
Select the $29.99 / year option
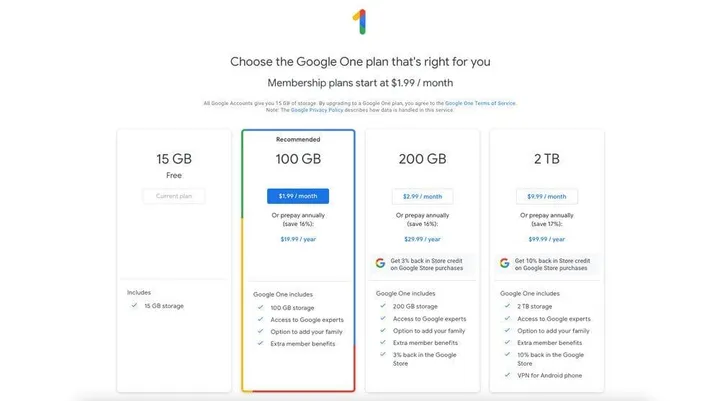pos(422,240)
